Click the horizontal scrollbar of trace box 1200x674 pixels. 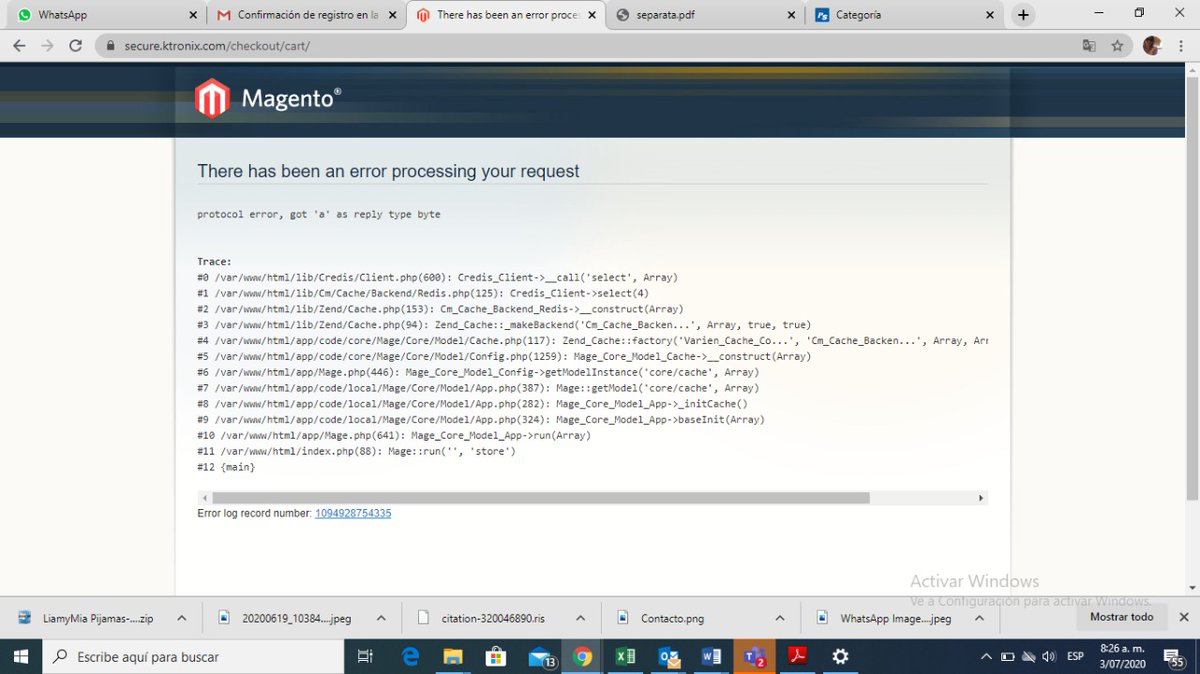(541, 498)
